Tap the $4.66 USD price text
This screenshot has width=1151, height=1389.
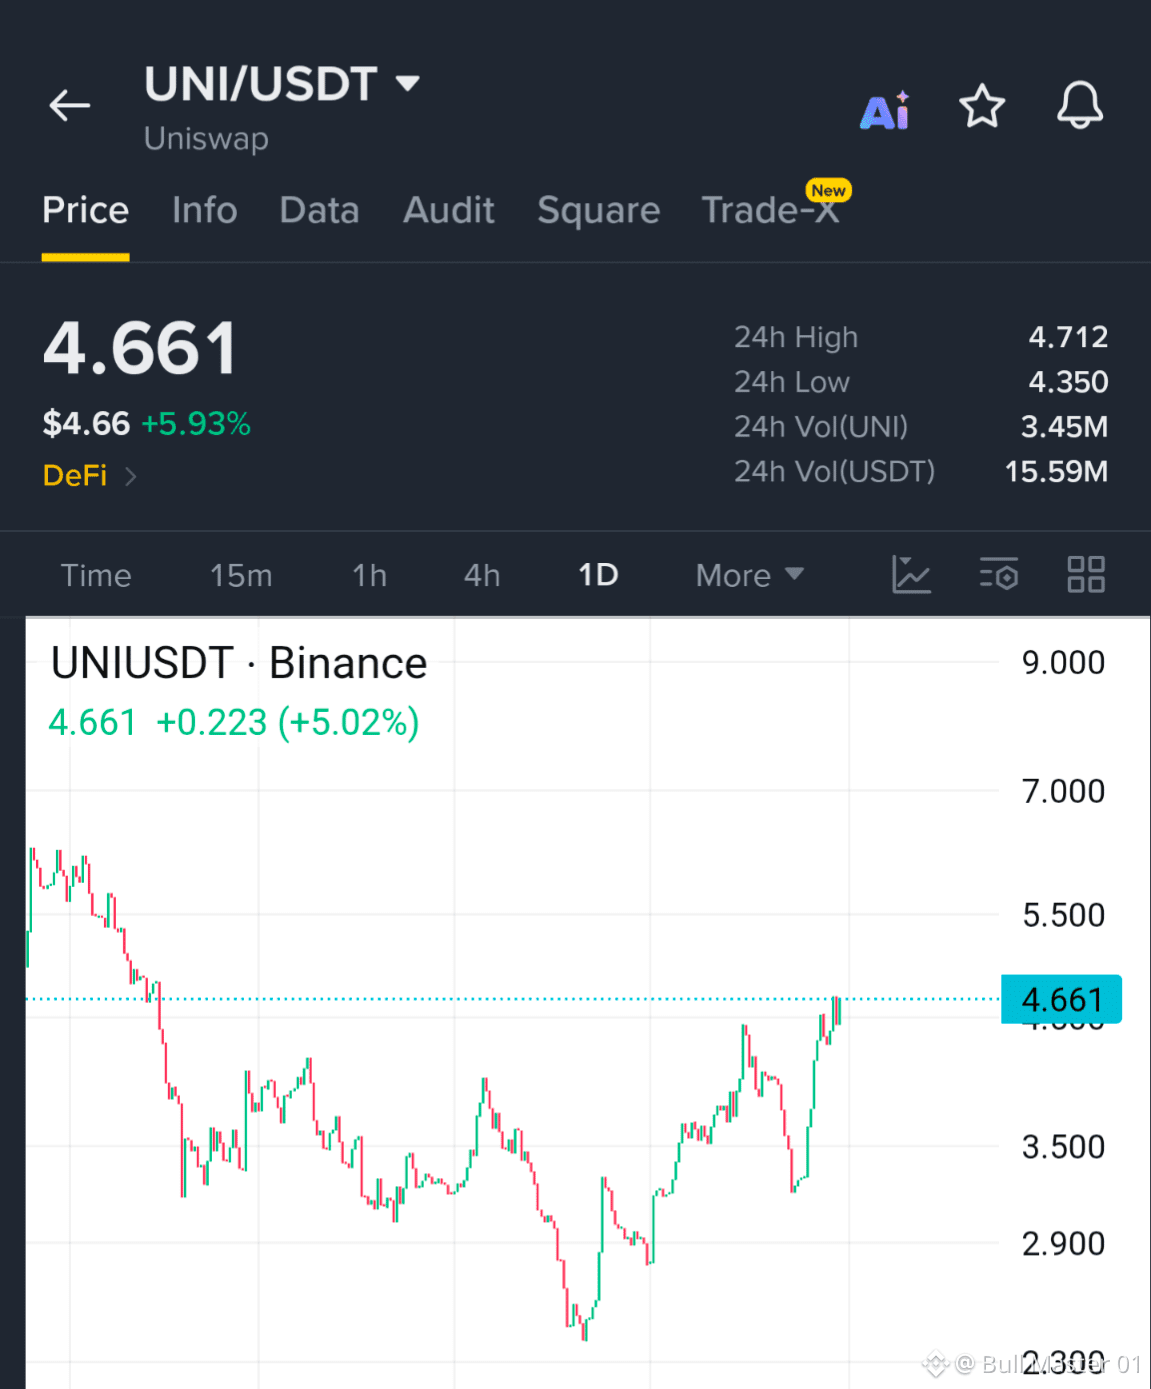click(x=86, y=424)
